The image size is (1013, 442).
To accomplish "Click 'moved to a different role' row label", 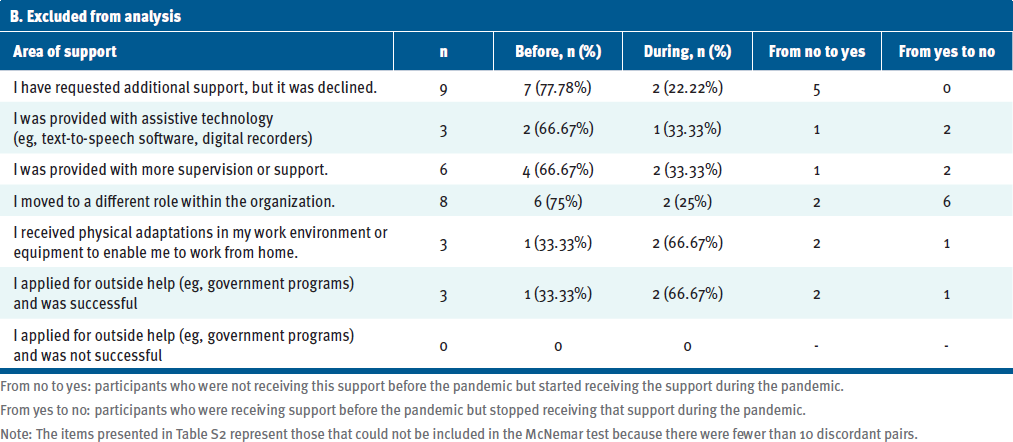I will pyautogui.click(x=174, y=201).
